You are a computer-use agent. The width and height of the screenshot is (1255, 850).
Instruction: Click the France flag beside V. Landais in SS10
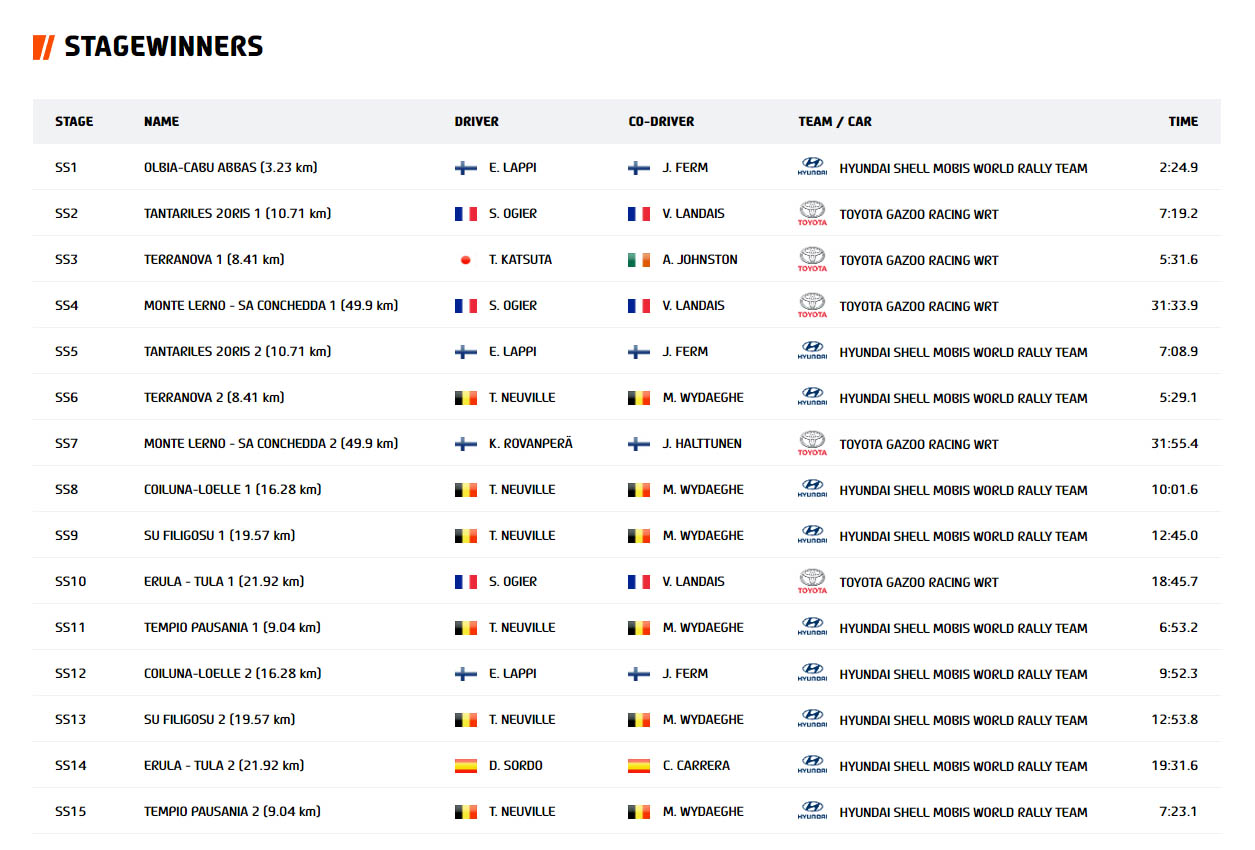639,582
